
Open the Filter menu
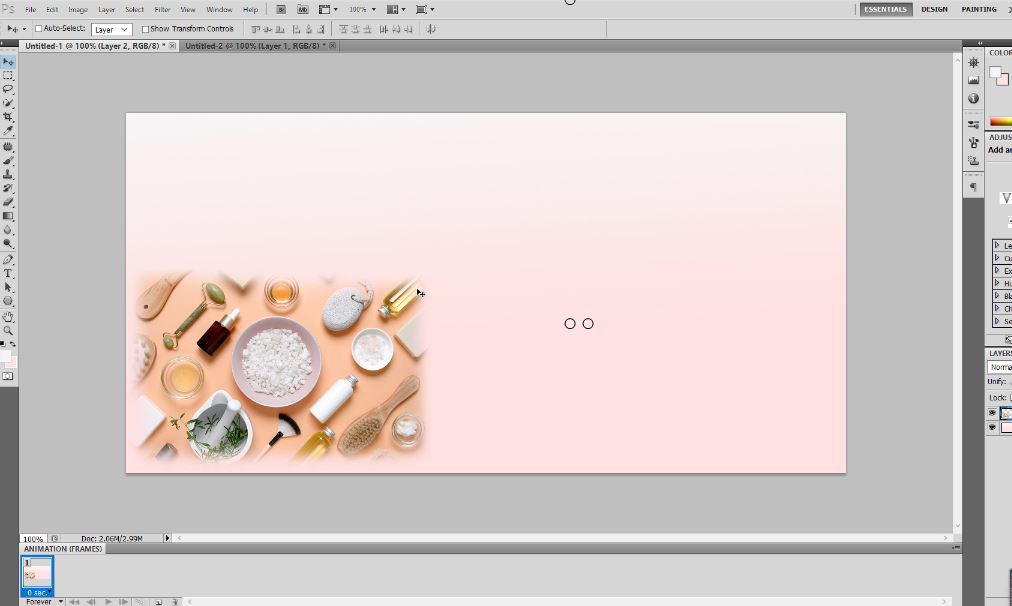(163, 10)
